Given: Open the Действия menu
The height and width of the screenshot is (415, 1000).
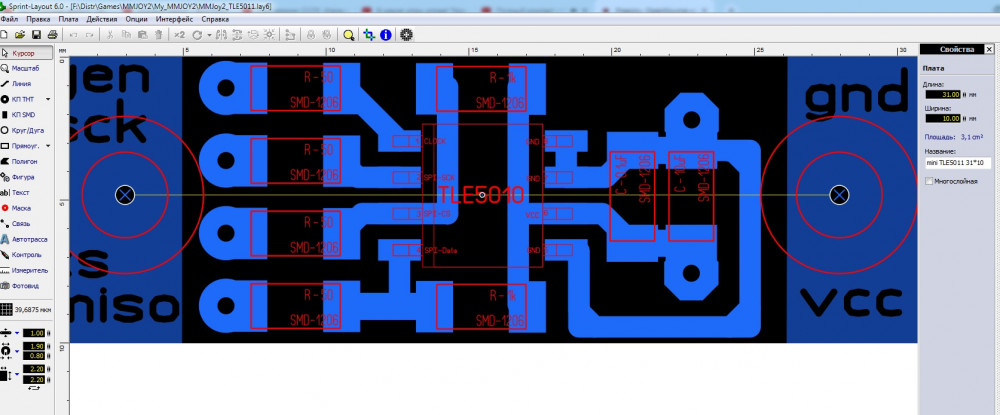Looking at the screenshot, I should (x=101, y=19).
